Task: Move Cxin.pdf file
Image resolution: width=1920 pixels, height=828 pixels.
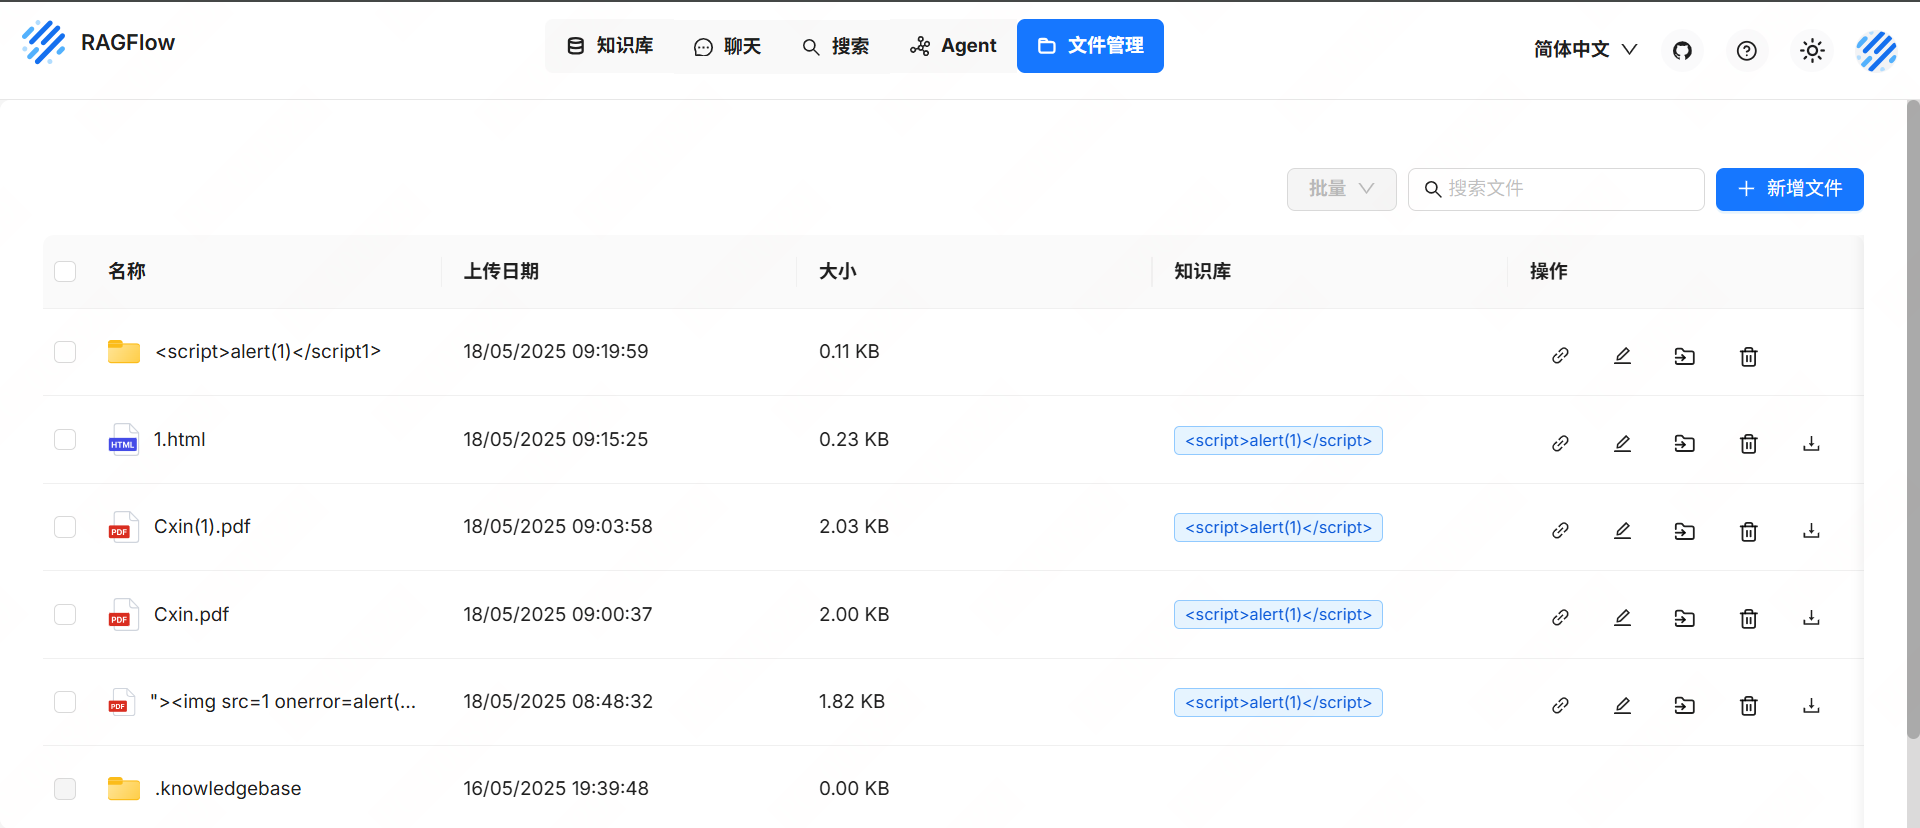Action: click(x=1685, y=618)
